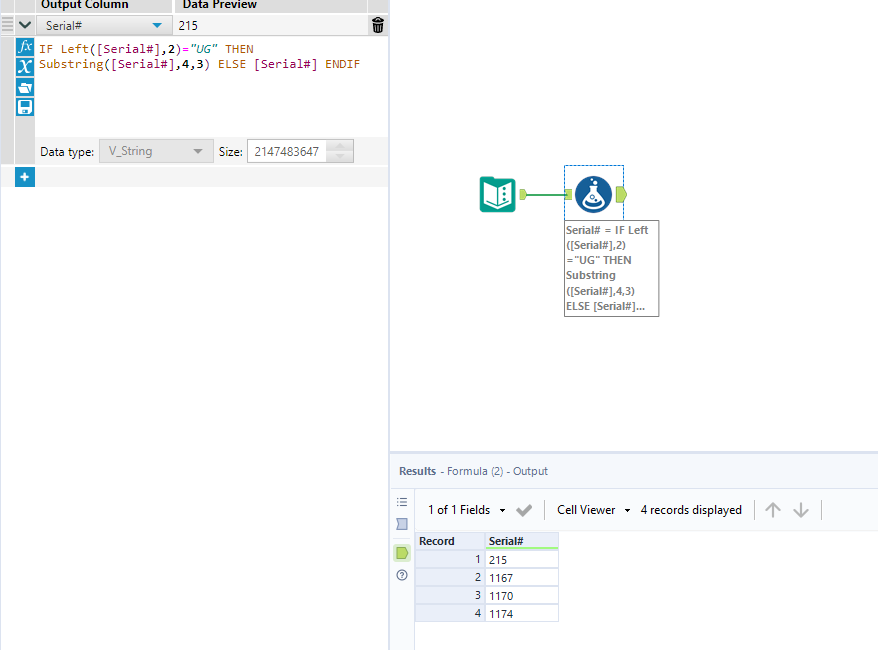The height and width of the screenshot is (650, 878).
Task: Collapse the Serial# expression with the chevron
Action: (24, 24)
